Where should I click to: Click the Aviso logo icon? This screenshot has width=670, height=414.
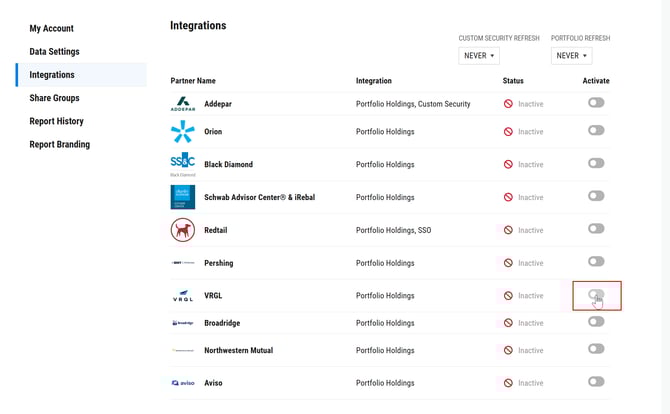click(183, 383)
